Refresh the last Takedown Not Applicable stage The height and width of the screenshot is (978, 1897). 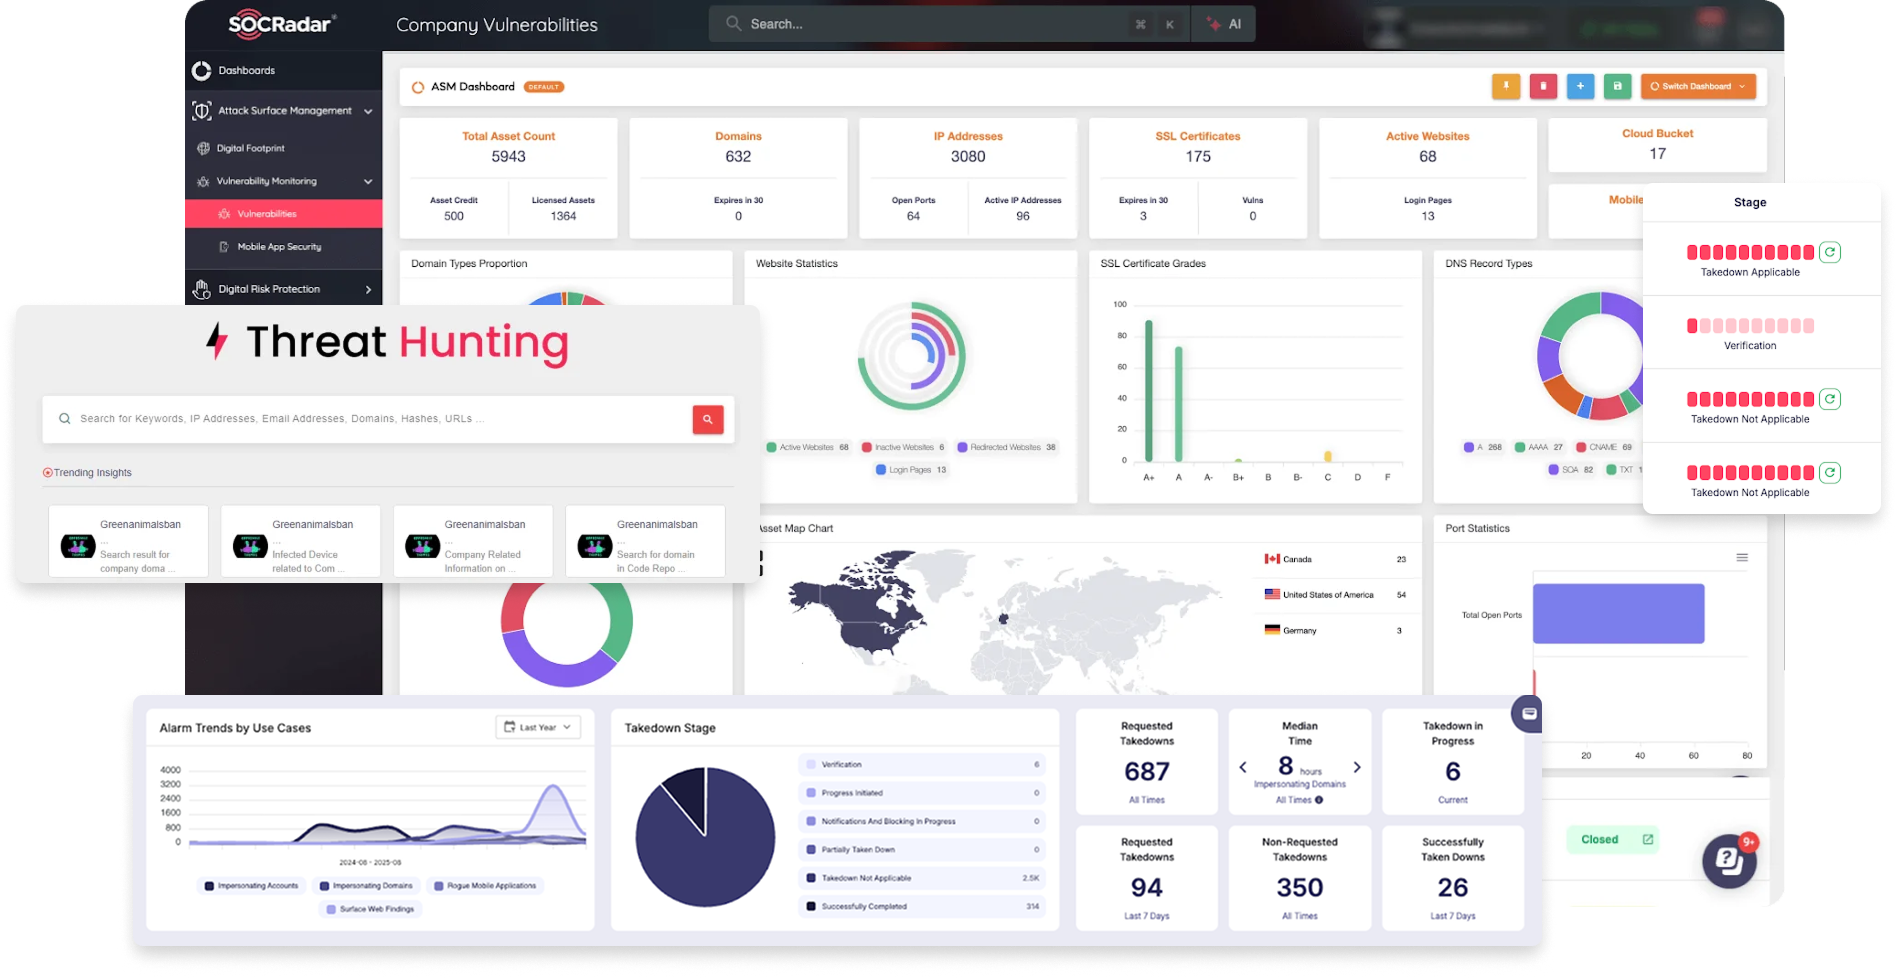click(x=1830, y=473)
